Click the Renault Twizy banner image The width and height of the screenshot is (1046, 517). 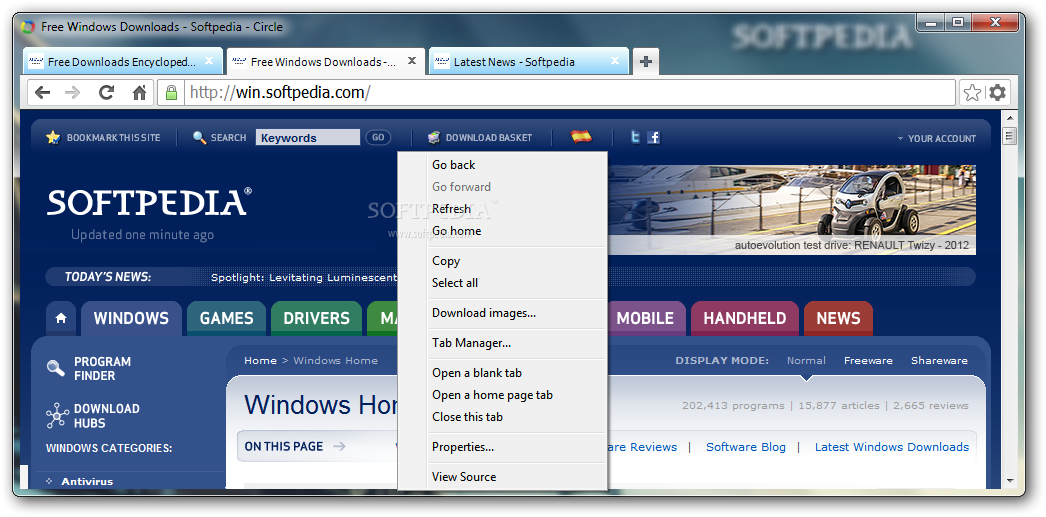(x=792, y=209)
